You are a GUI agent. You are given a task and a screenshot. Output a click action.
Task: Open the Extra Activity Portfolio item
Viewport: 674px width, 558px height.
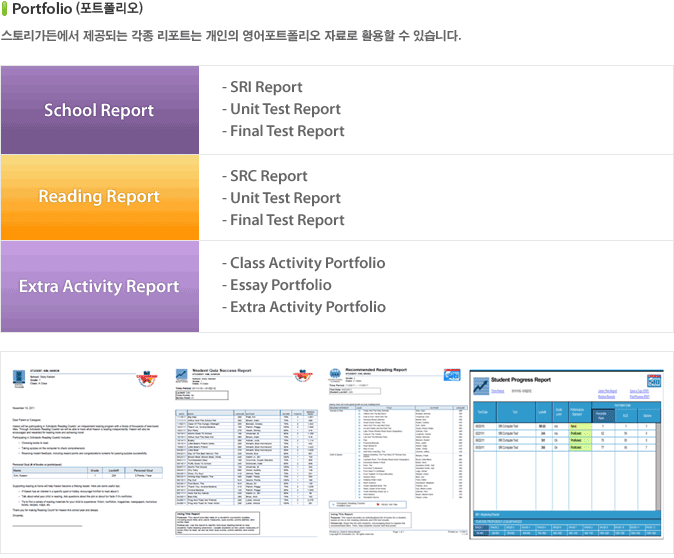303,307
